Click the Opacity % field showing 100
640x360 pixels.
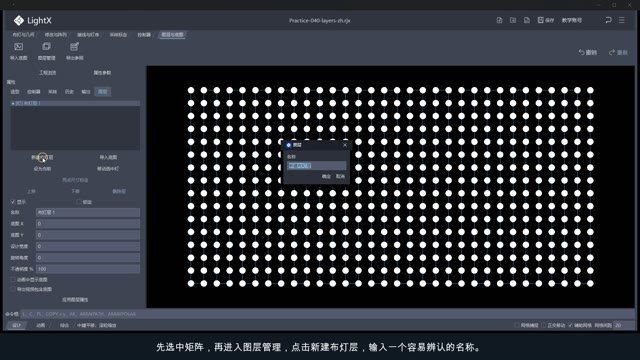[88, 269]
